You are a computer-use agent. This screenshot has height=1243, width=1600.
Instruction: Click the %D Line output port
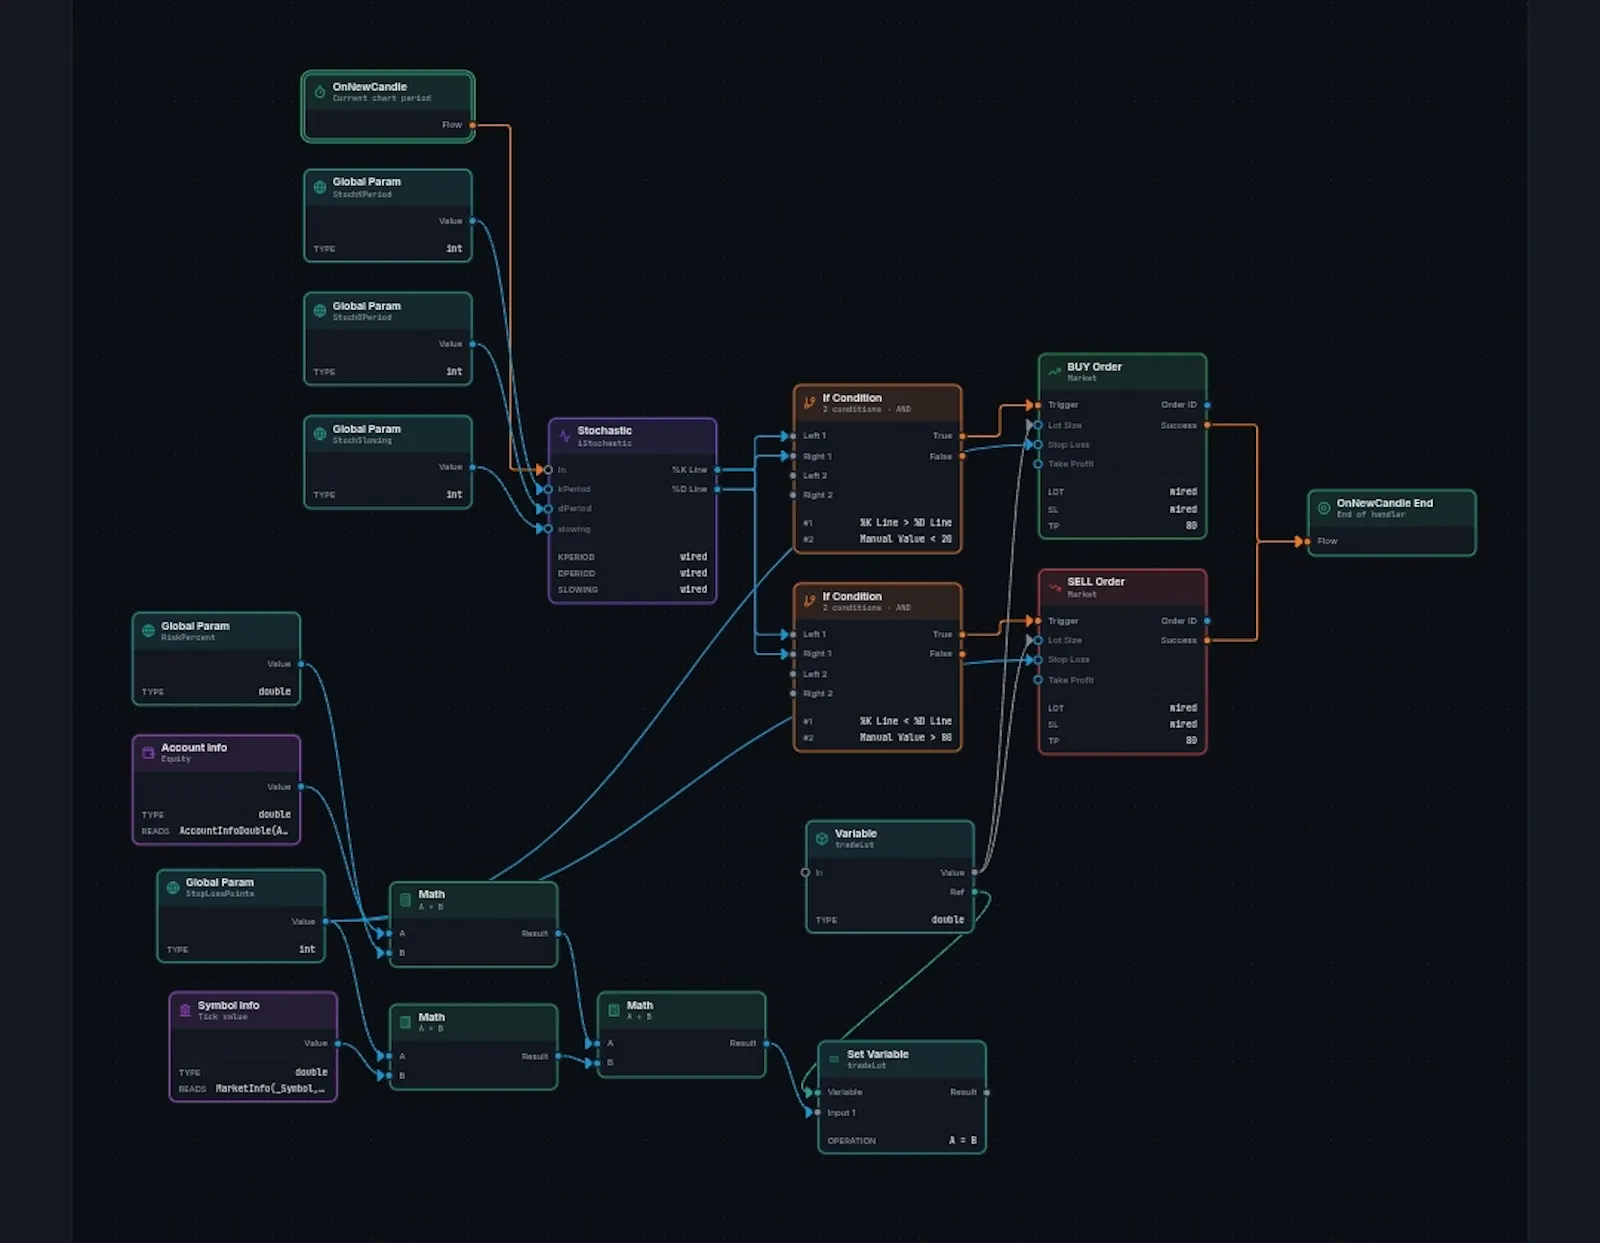click(717, 489)
